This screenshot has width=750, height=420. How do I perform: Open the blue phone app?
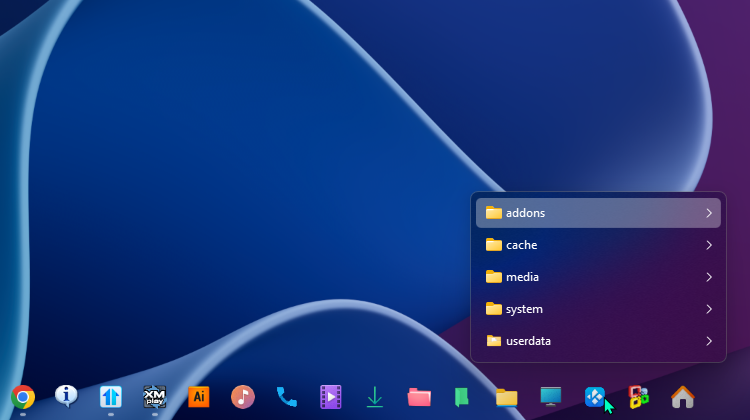[x=287, y=397]
